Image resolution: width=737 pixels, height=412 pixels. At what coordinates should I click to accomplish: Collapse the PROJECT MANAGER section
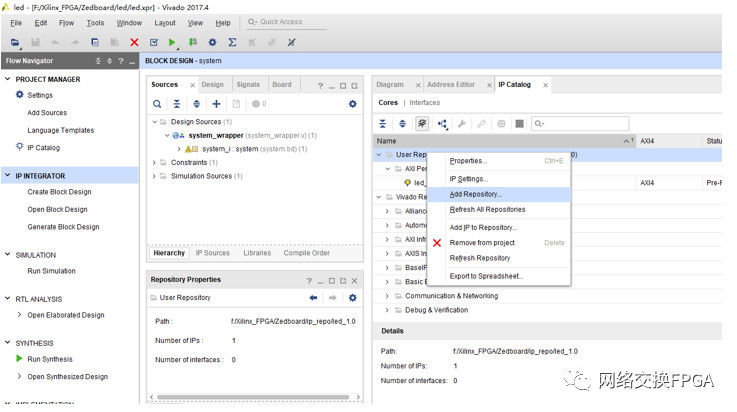tap(8, 79)
